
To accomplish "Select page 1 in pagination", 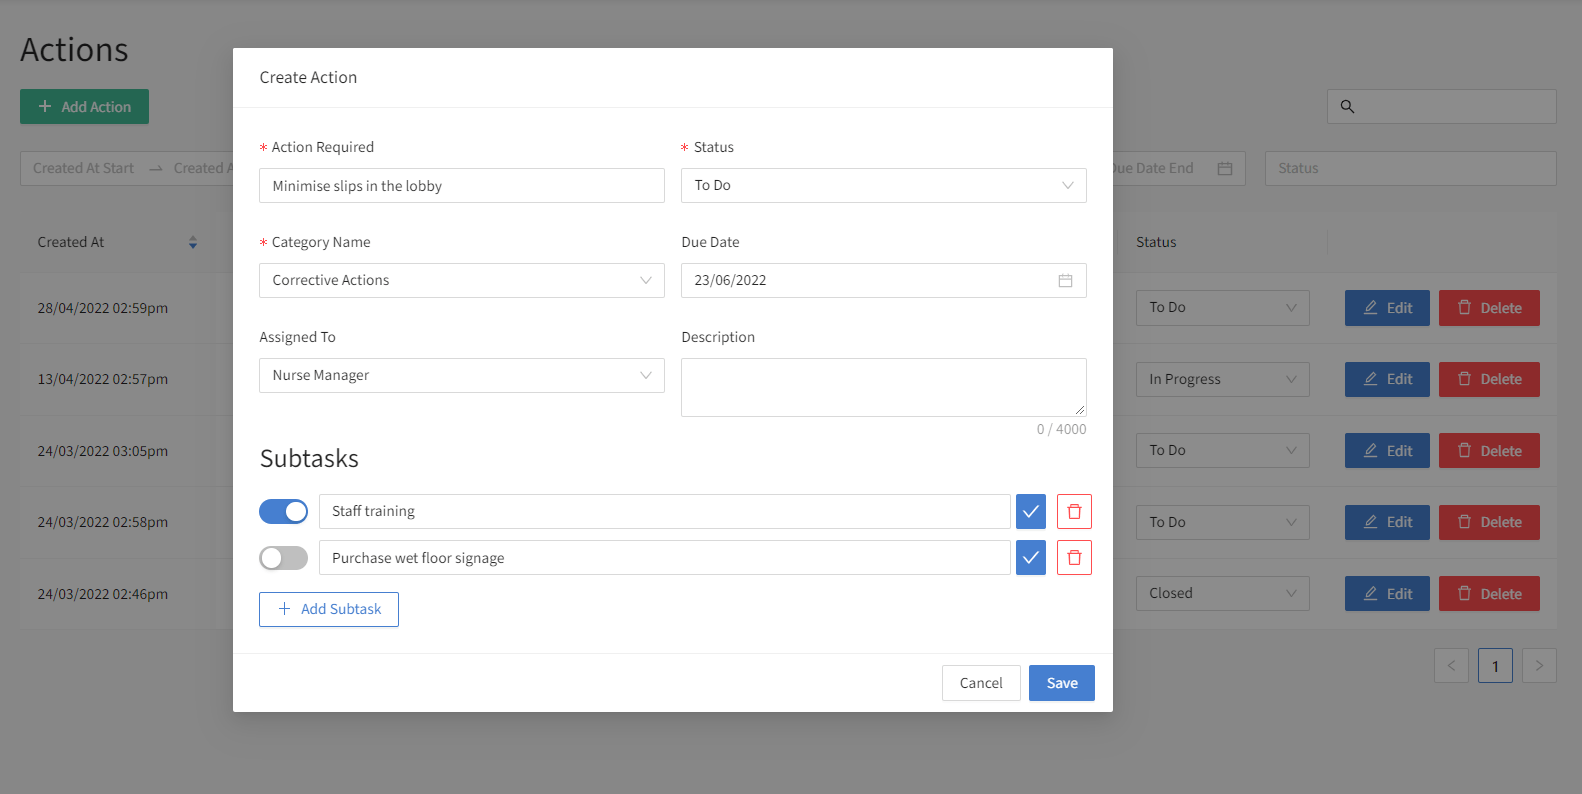I will pyautogui.click(x=1495, y=666).
